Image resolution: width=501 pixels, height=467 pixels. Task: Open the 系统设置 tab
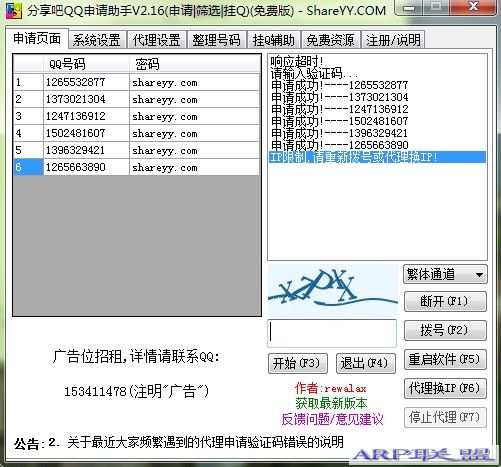pos(97,40)
